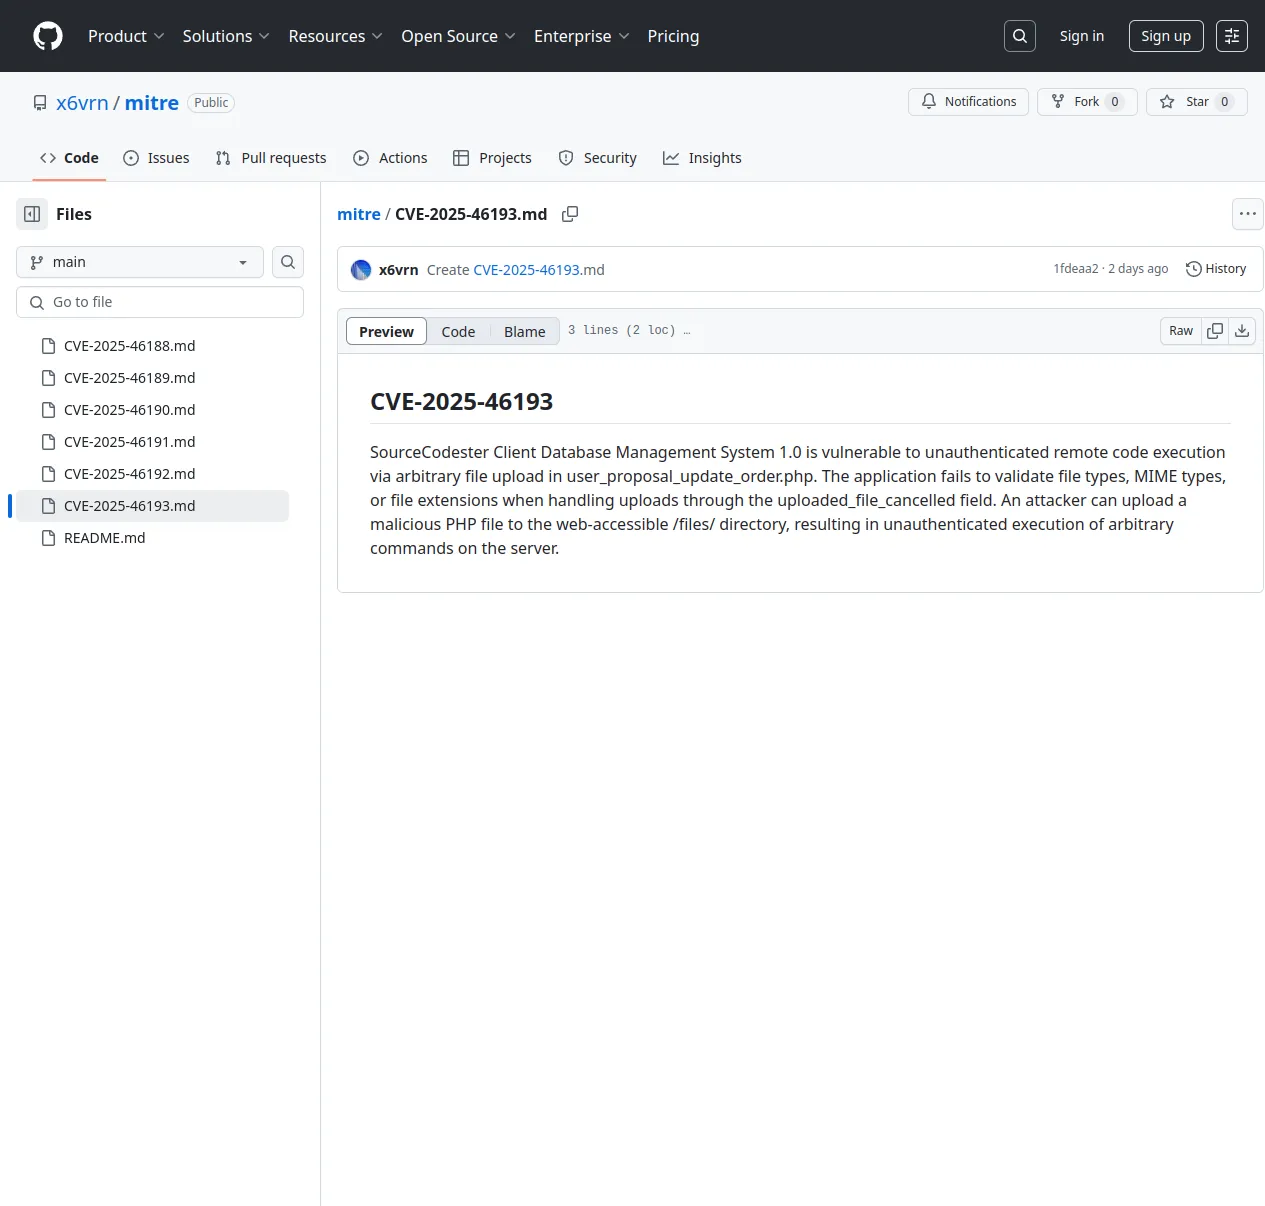
Task: Open the main branch selector
Action: click(x=140, y=262)
